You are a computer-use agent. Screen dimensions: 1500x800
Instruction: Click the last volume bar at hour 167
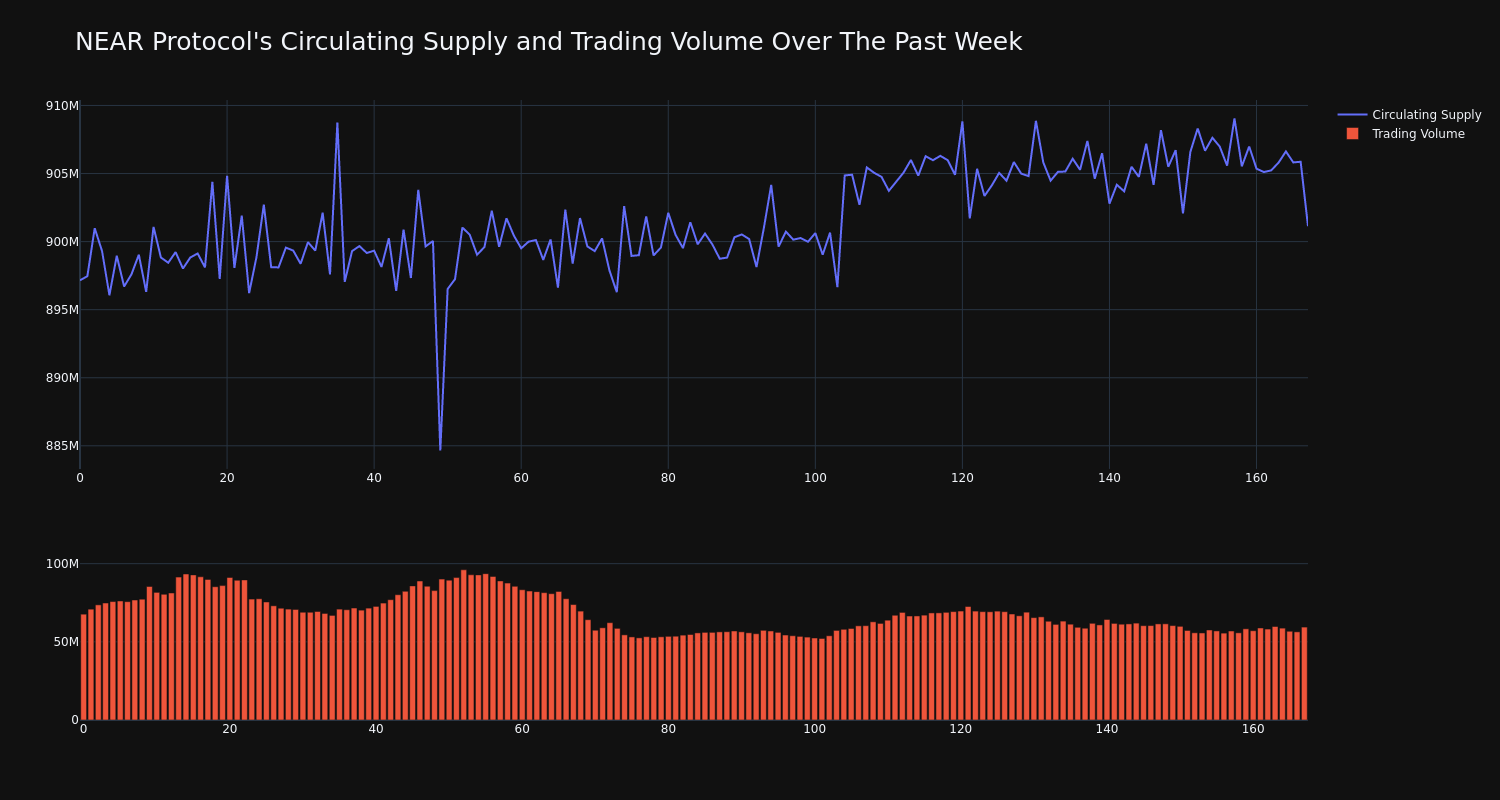[x=1304, y=674]
